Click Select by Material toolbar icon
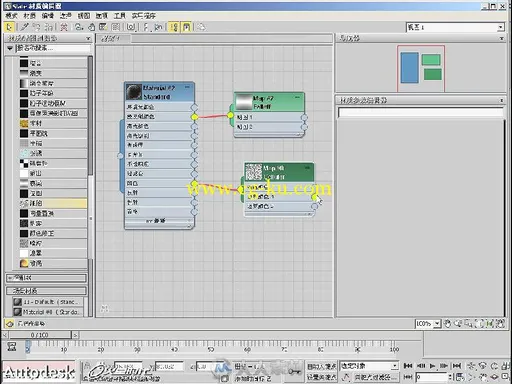This screenshot has width=512, height=384. [201, 27]
